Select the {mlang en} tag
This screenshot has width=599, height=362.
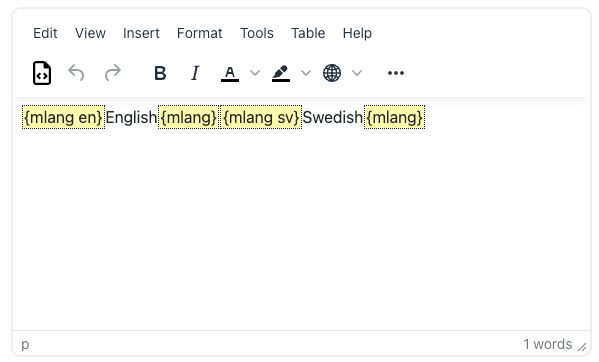(63, 117)
